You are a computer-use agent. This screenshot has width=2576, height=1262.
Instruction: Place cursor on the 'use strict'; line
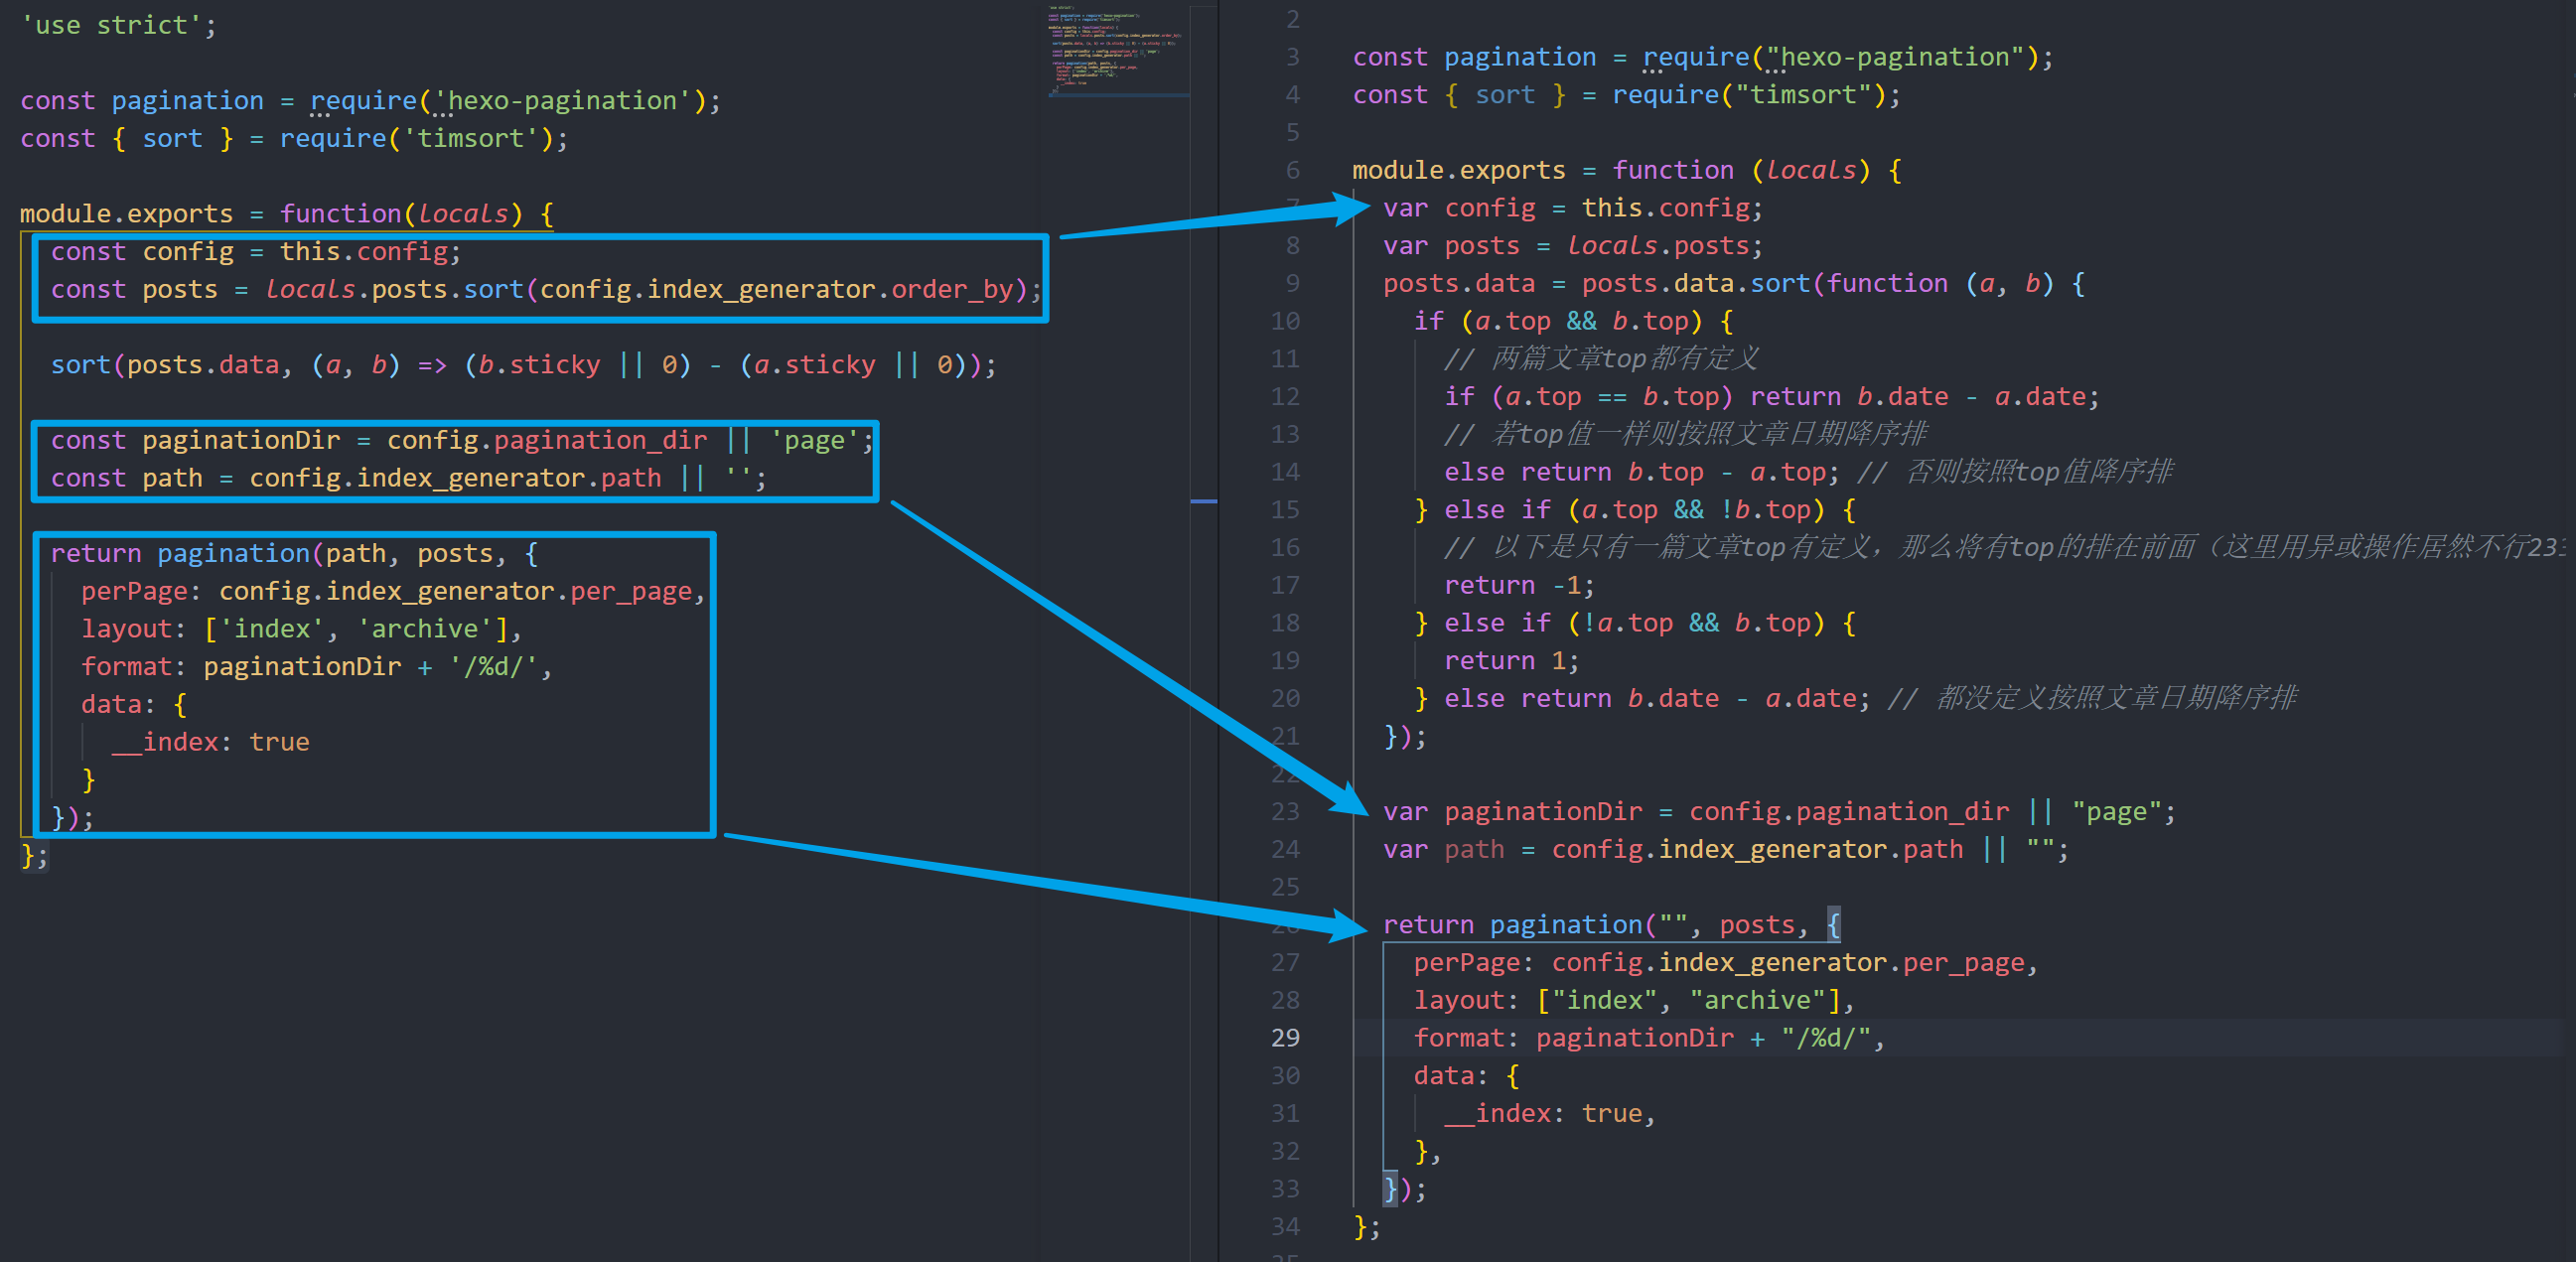(x=118, y=25)
